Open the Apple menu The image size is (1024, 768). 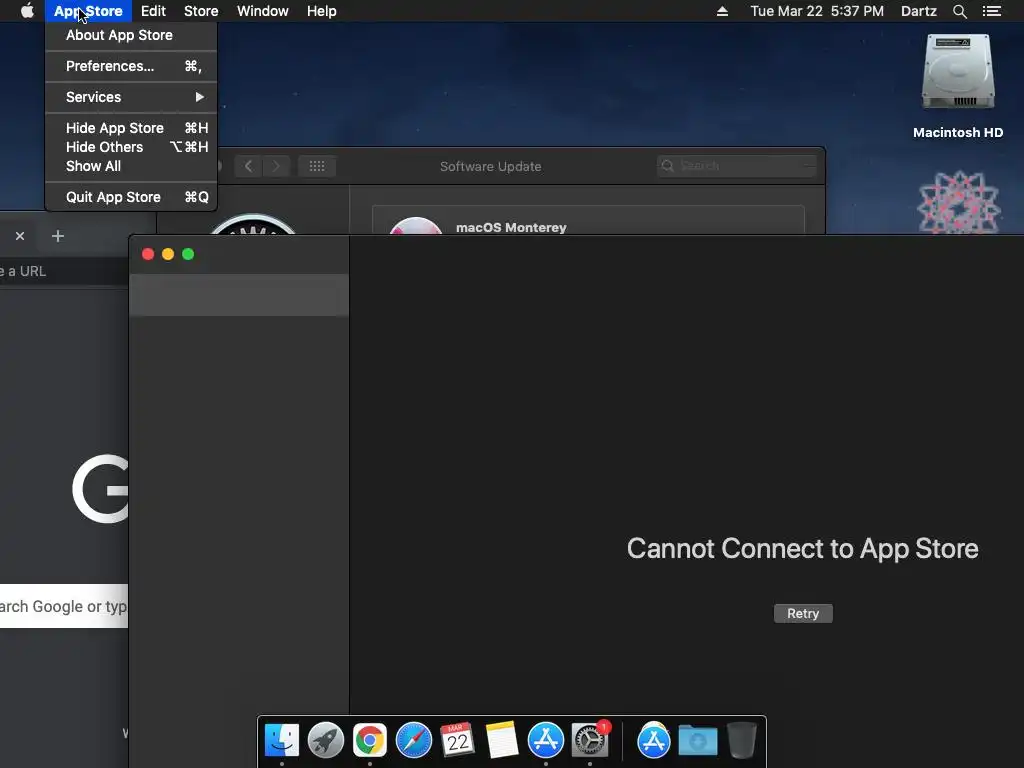[x=27, y=10]
